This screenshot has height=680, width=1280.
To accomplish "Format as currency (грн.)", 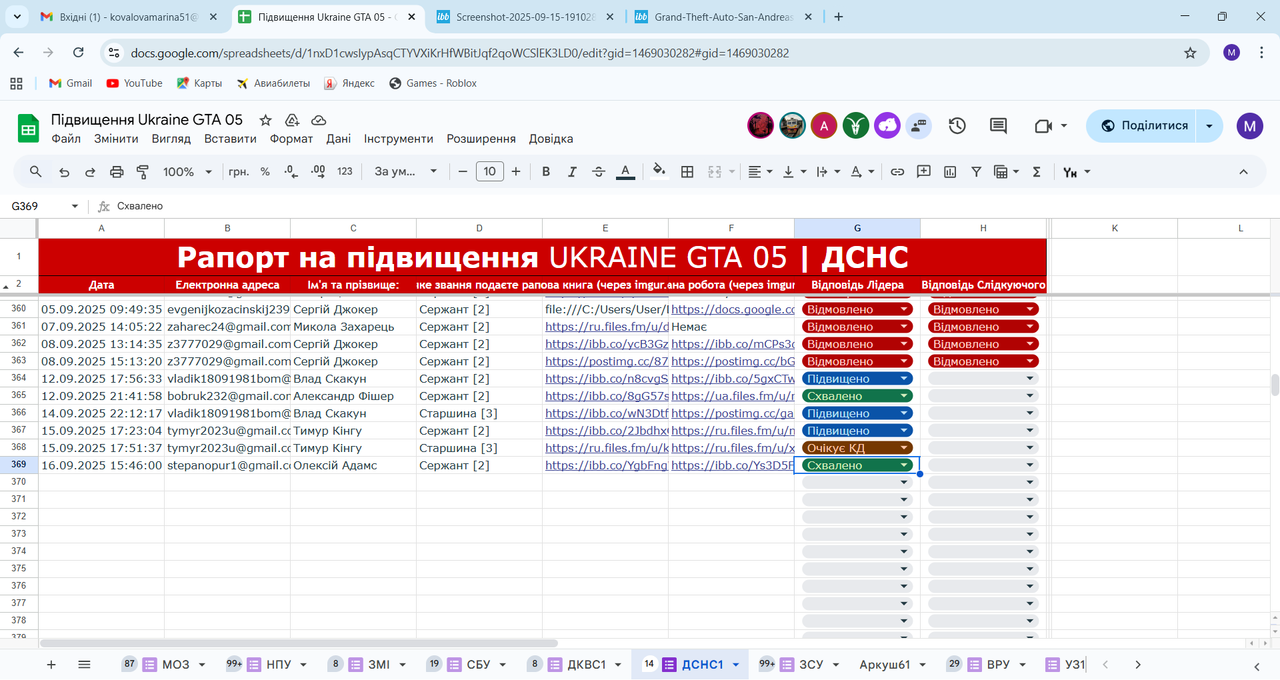I will pos(239,172).
